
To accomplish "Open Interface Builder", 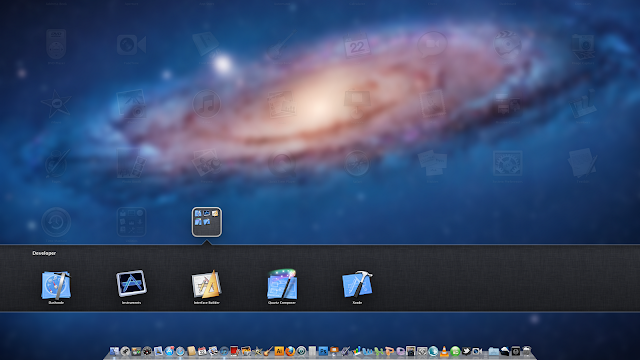I will pyautogui.click(x=207, y=287).
